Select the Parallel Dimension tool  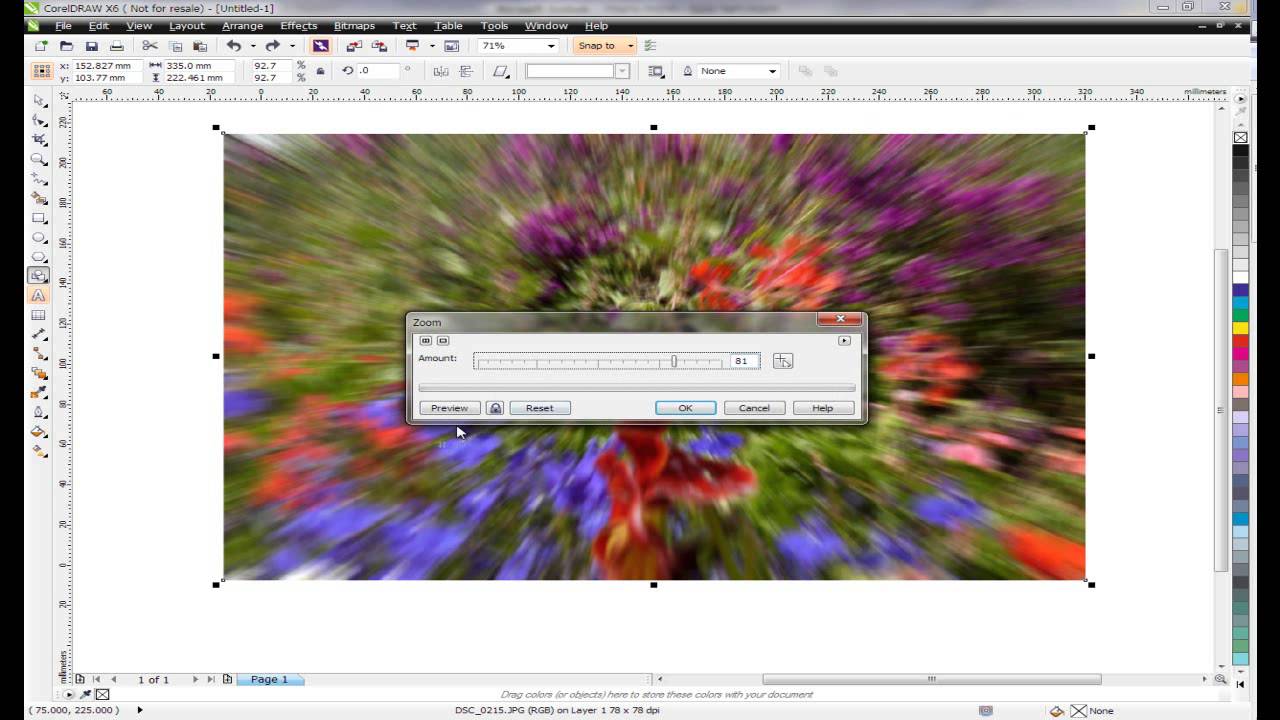pyautogui.click(x=38, y=334)
